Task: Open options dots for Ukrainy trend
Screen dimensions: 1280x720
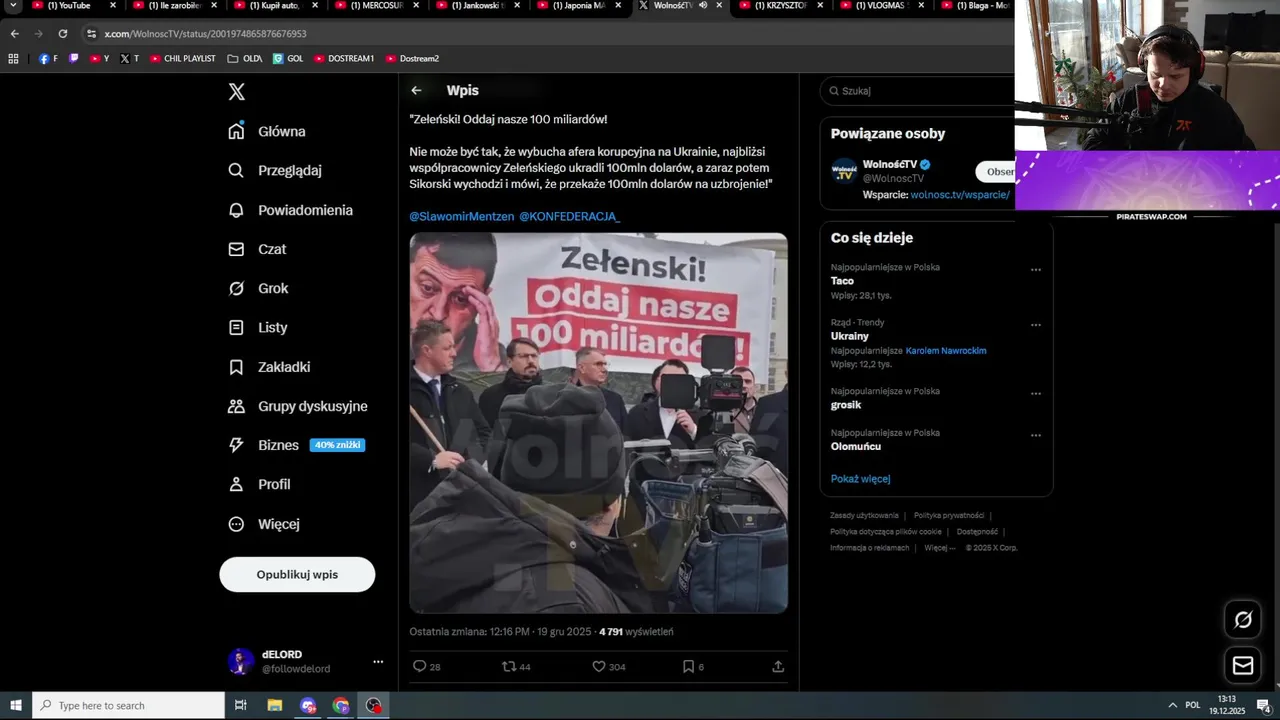Action: click(x=1036, y=325)
